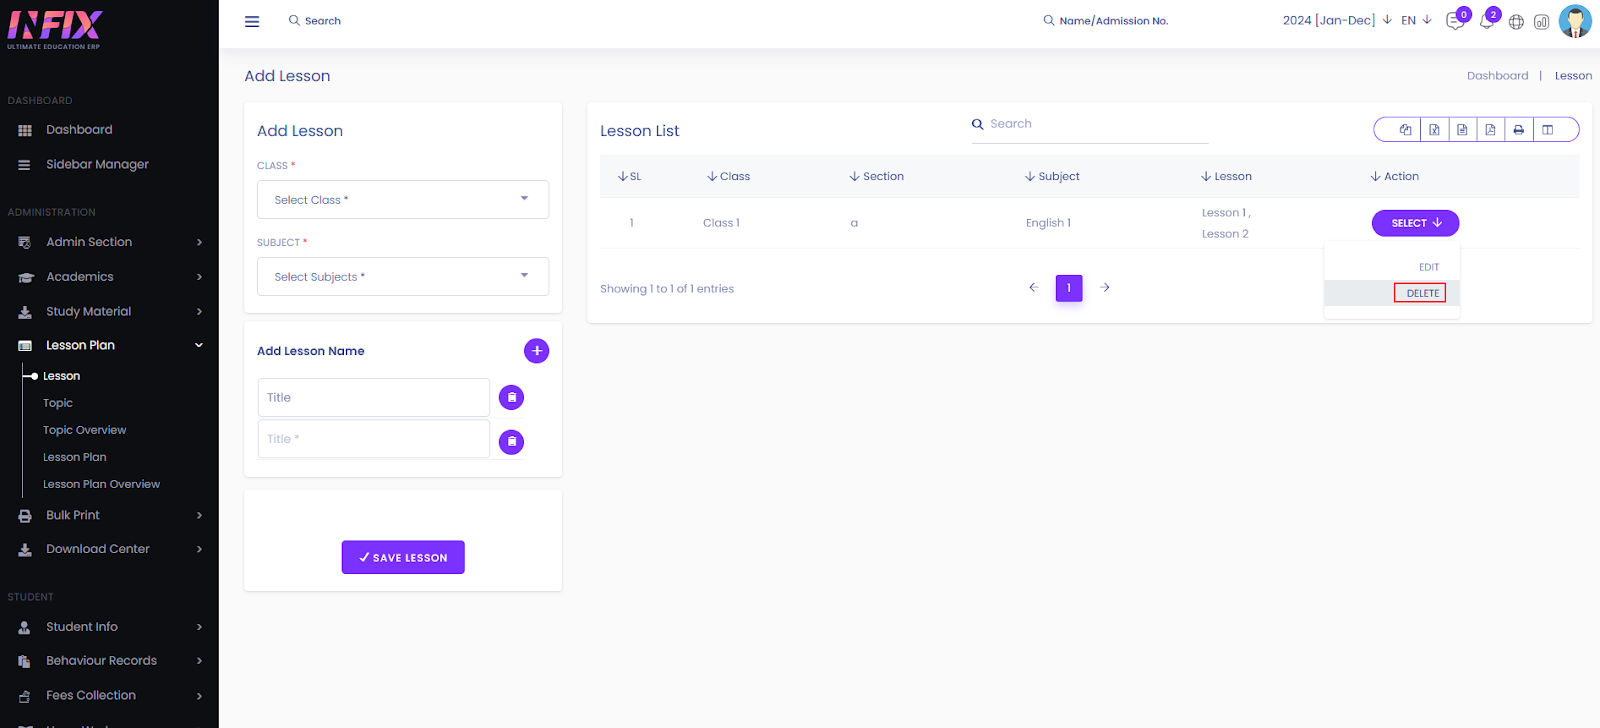Click the SAVE LESSON button
Screen dimensions: 1600x728
(x=403, y=557)
